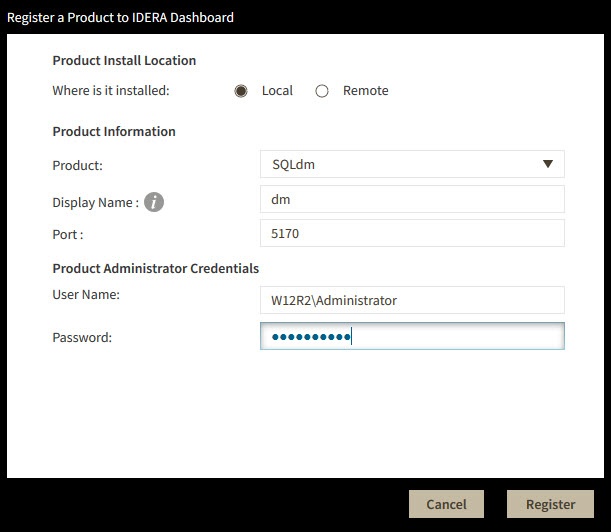Click the "Password:" field label
The width and height of the screenshot is (611, 532).
82,338
